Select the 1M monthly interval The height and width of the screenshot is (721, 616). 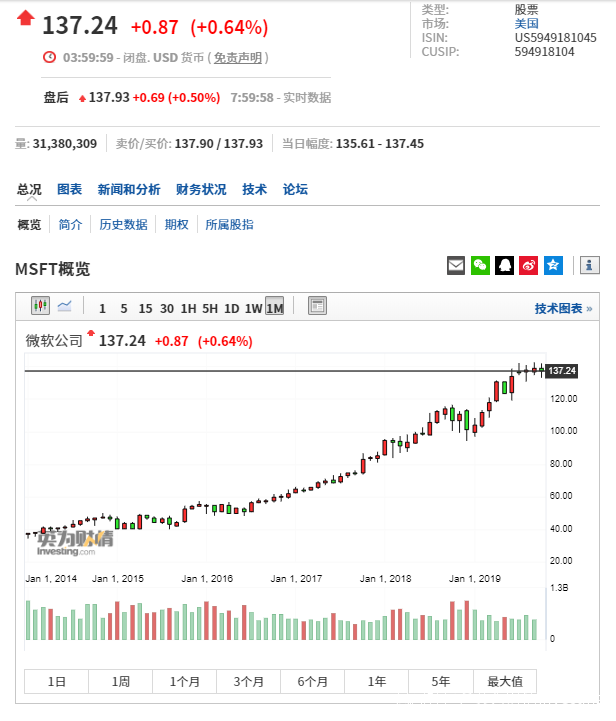274,307
